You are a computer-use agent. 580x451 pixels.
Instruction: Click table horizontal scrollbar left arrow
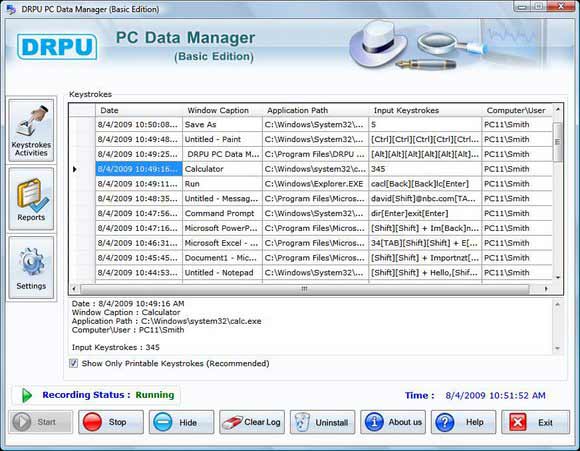[x=74, y=289]
